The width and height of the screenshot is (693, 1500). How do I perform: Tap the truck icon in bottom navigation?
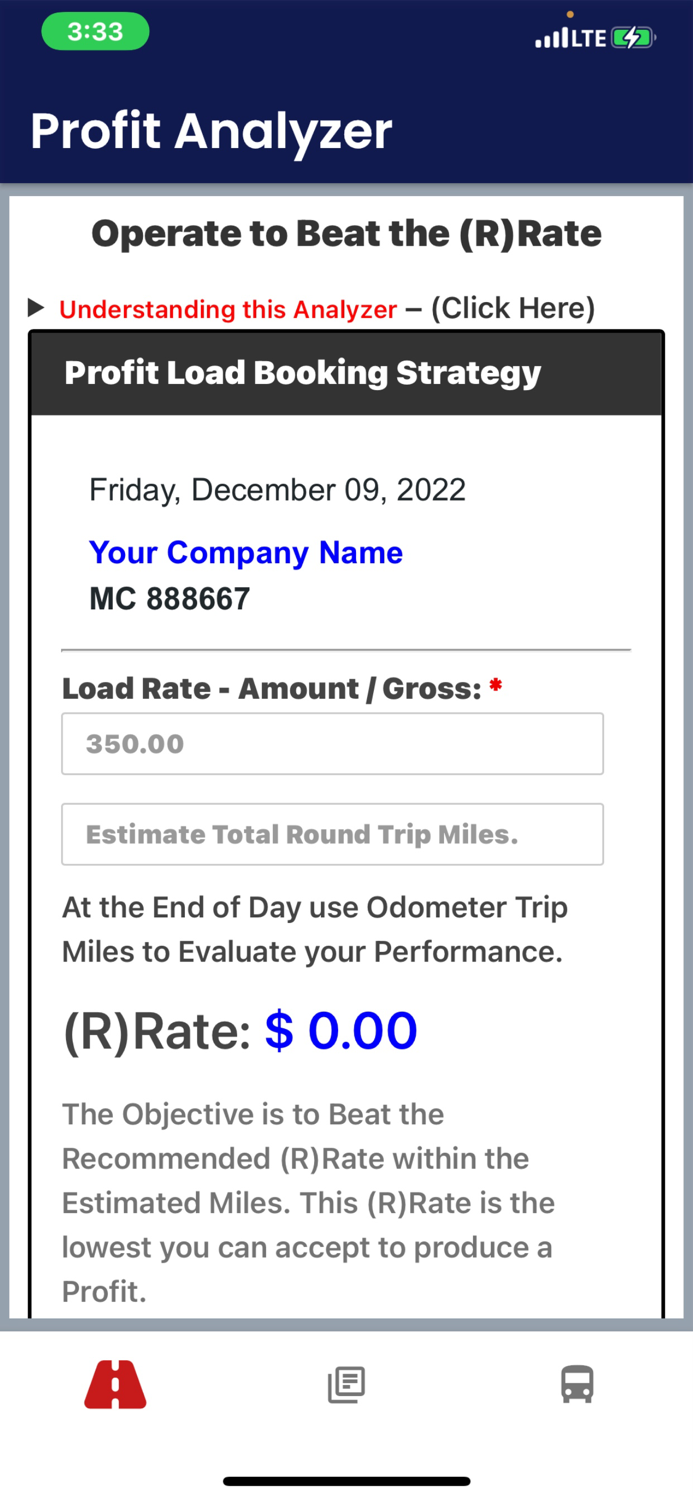coord(577,1384)
